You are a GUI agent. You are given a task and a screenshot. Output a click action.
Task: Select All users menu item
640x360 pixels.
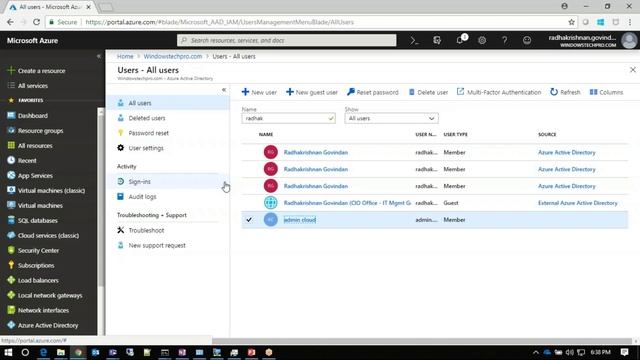point(167,103)
